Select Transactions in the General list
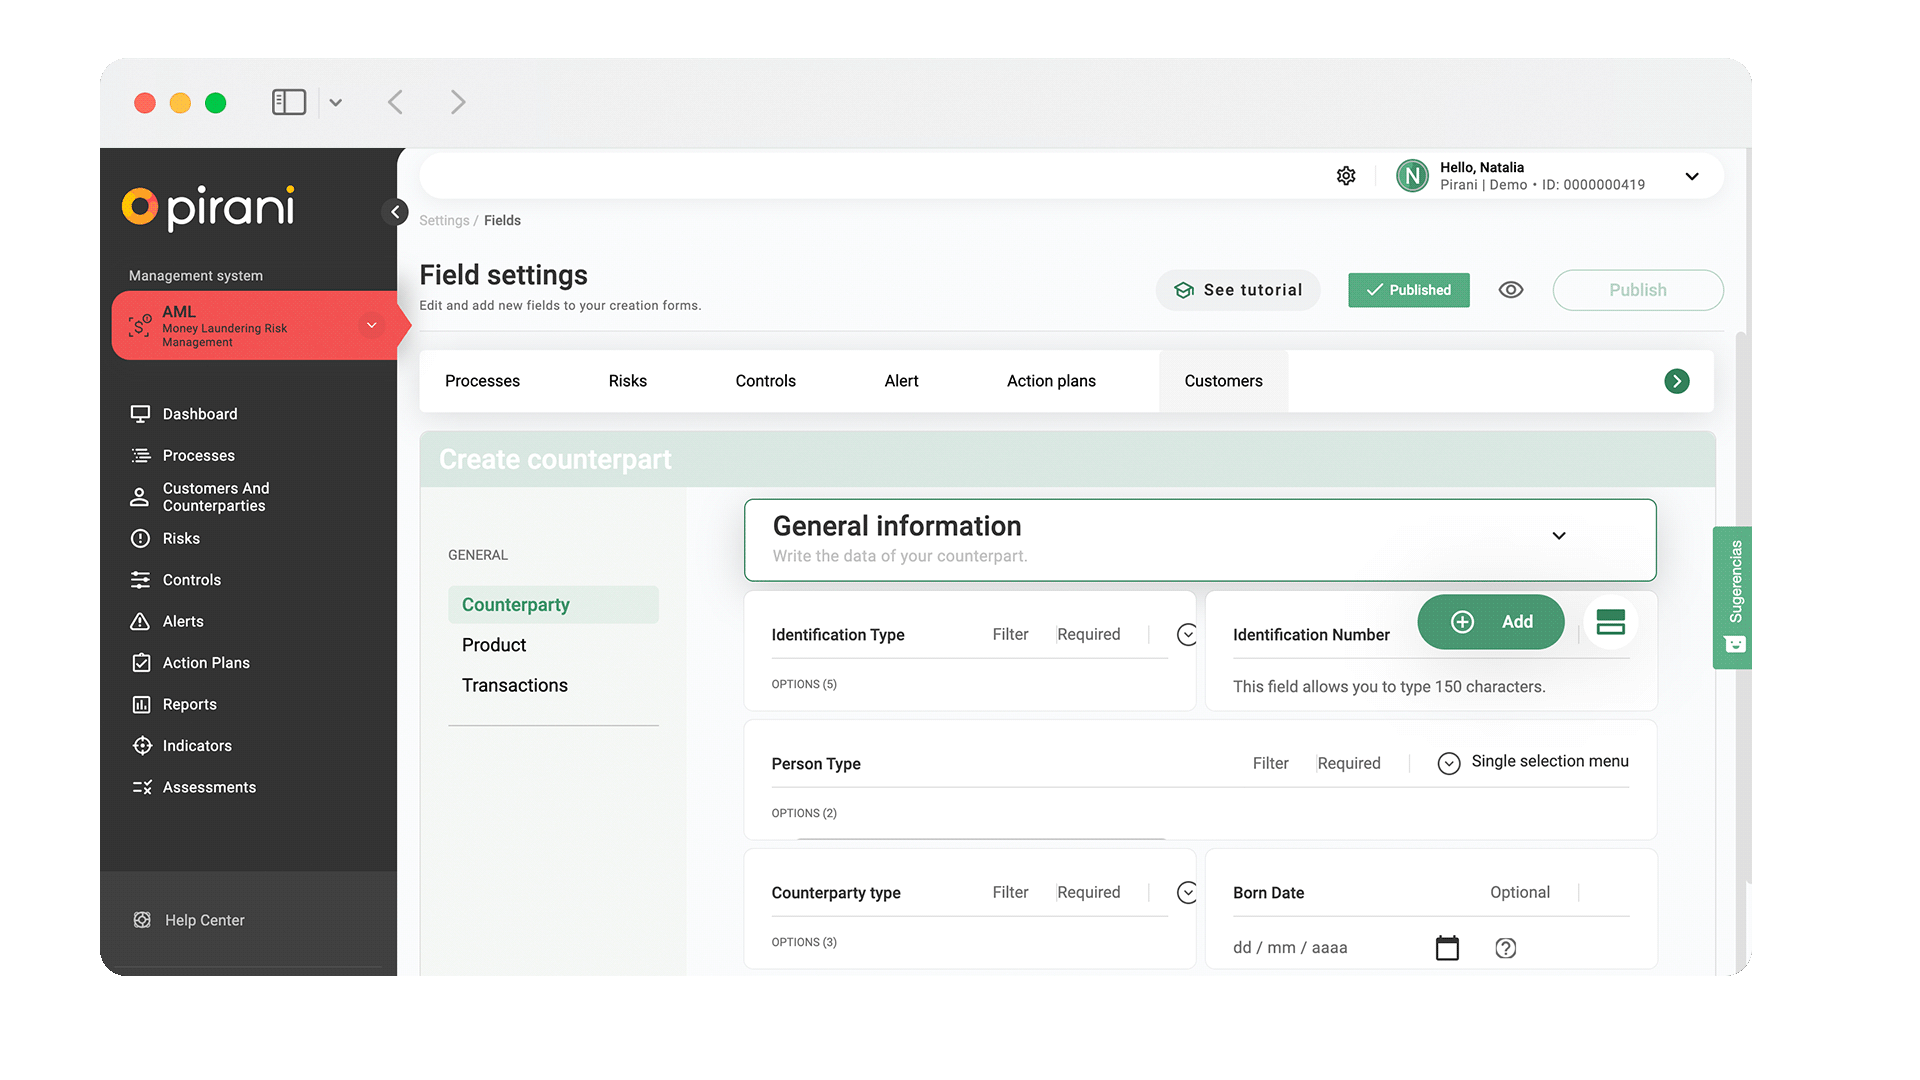Image resolution: width=1920 pixels, height=1080 pixels. tap(514, 685)
